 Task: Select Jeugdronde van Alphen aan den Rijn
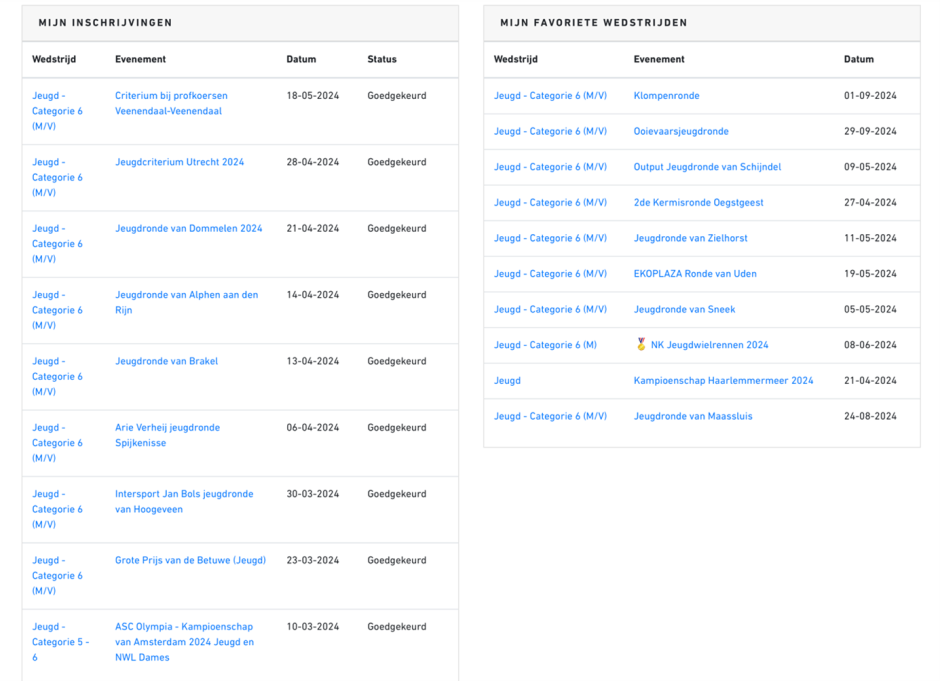point(186,302)
